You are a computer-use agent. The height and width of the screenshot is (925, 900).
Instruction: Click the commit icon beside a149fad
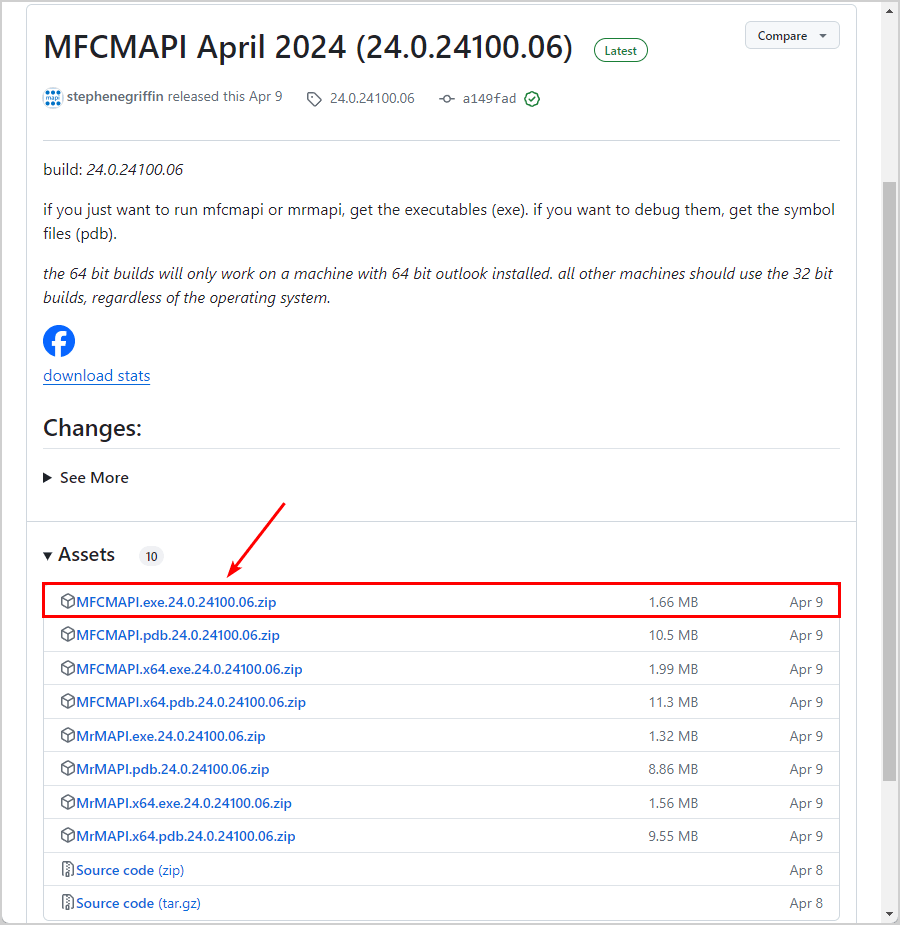coord(446,98)
